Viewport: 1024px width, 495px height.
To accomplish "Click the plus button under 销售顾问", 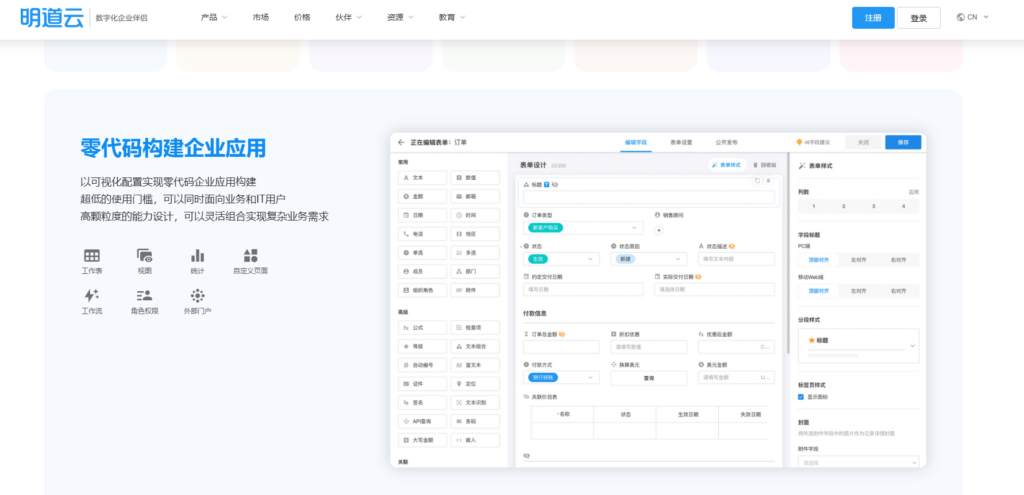I will [x=659, y=229].
